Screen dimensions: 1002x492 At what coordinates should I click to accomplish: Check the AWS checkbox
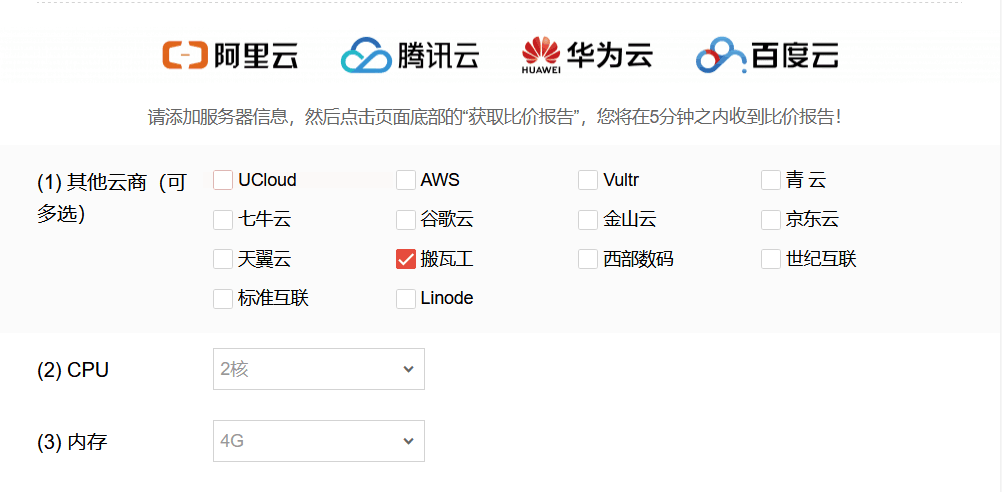[x=406, y=180]
